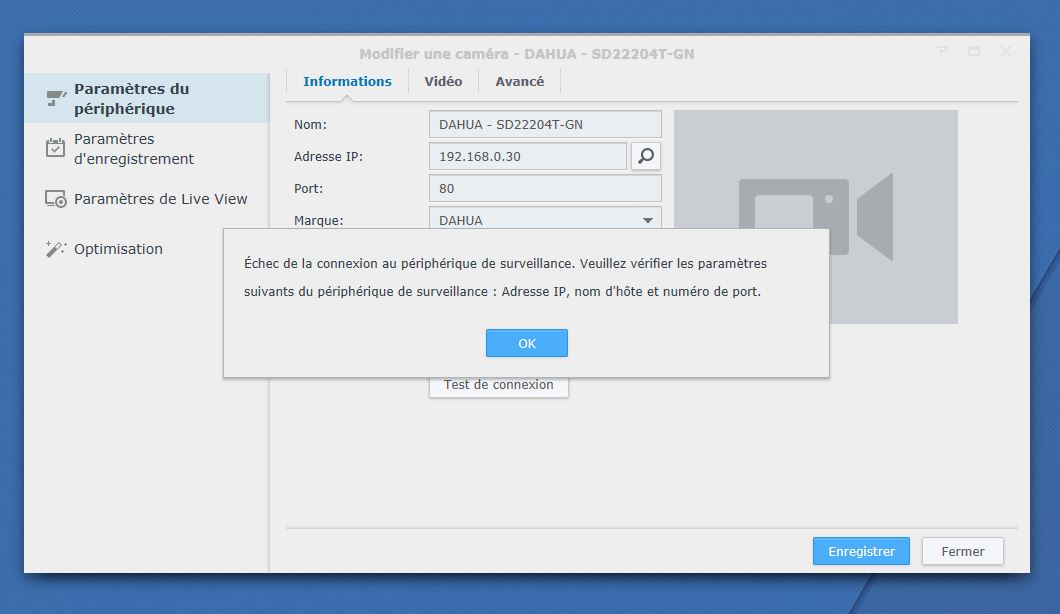Switch to the Vidéo tab

point(443,81)
